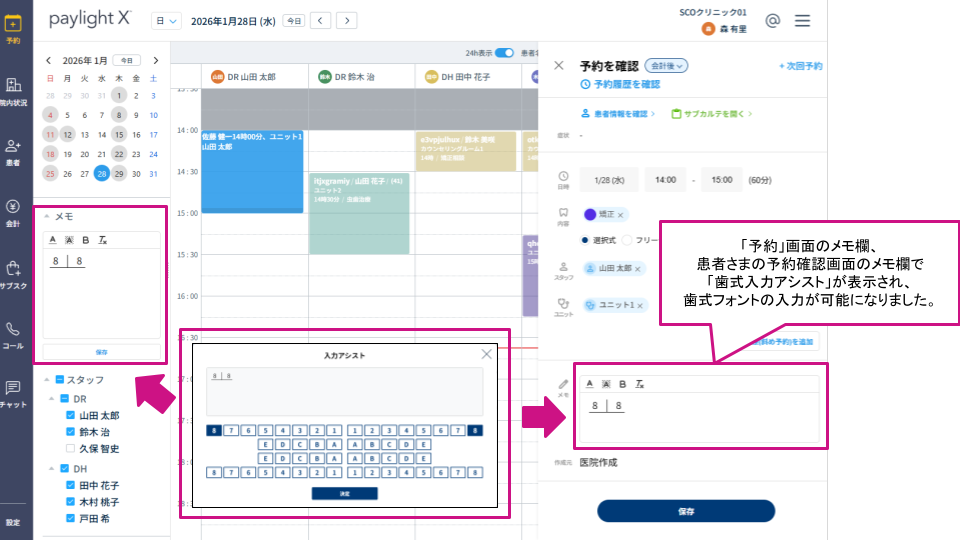Go to next day arrow in header

[x=347, y=21]
